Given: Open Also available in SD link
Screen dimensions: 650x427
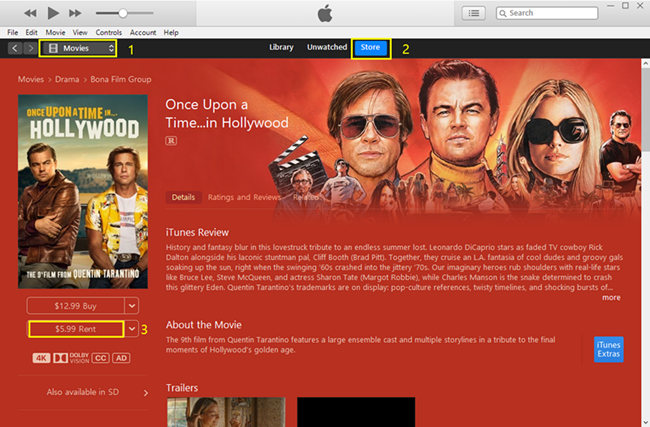Looking at the screenshot, I should click(83, 392).
